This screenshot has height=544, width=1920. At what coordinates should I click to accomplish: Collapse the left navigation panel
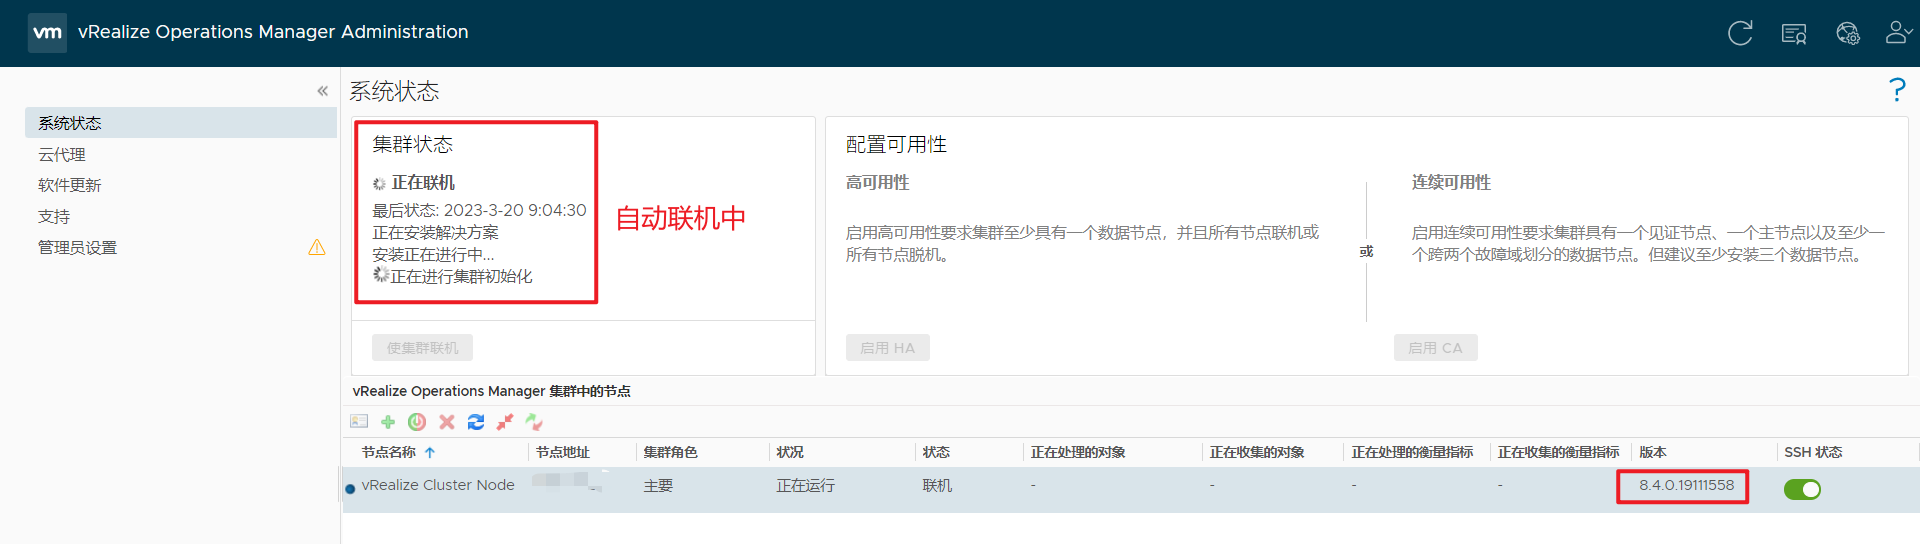click(x=322, y=91)
